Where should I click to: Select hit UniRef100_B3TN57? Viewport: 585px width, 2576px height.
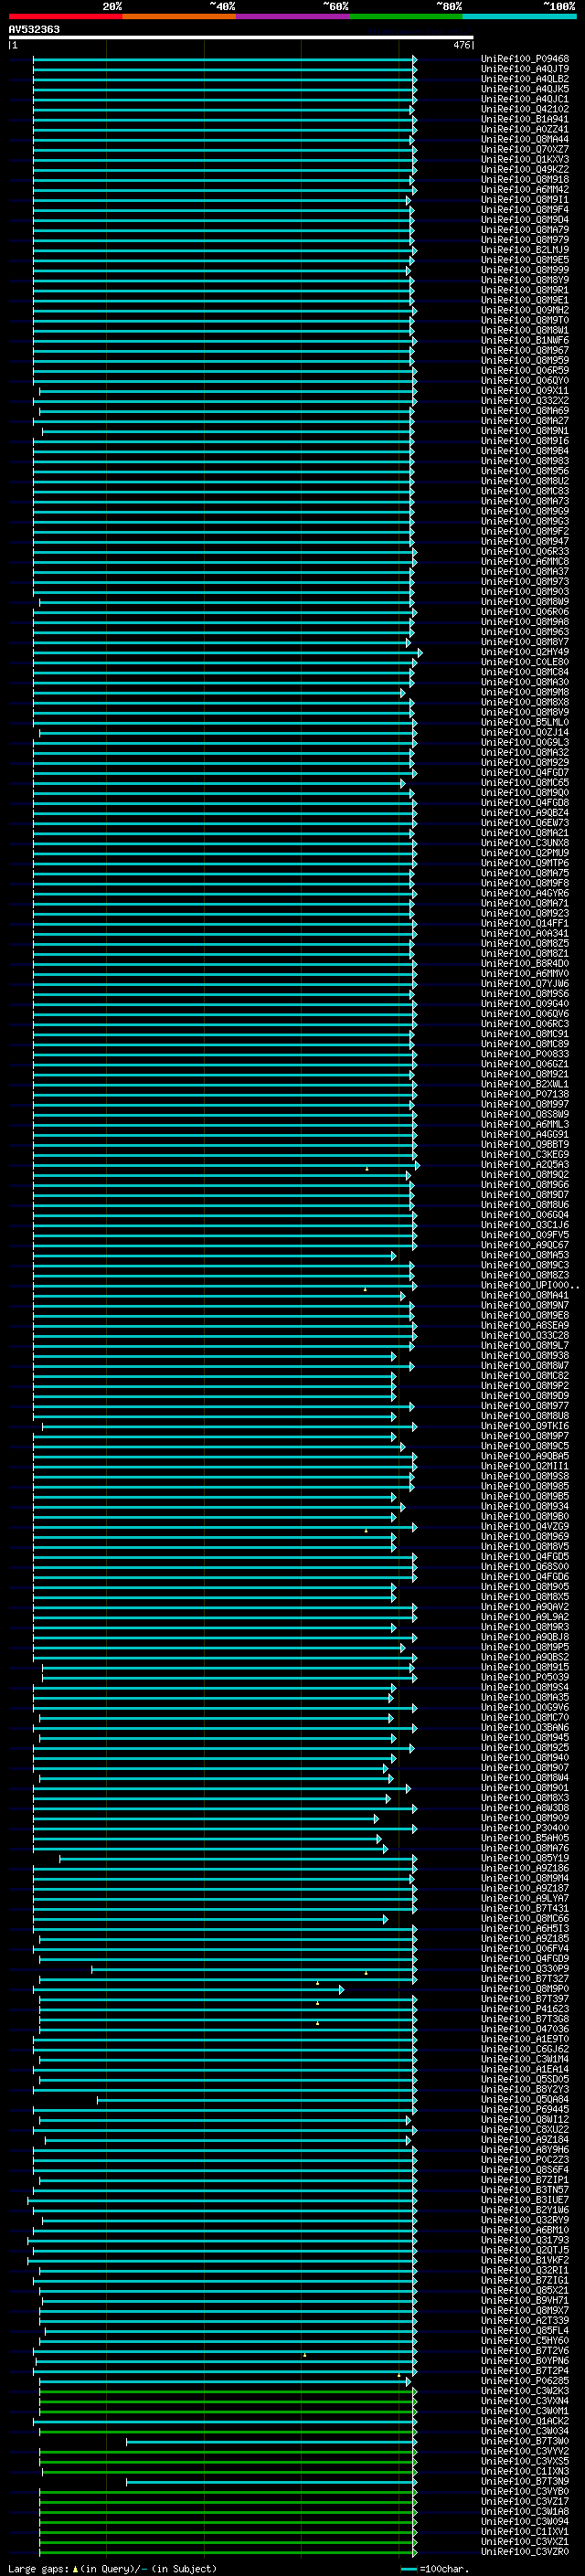point(525,2190)
